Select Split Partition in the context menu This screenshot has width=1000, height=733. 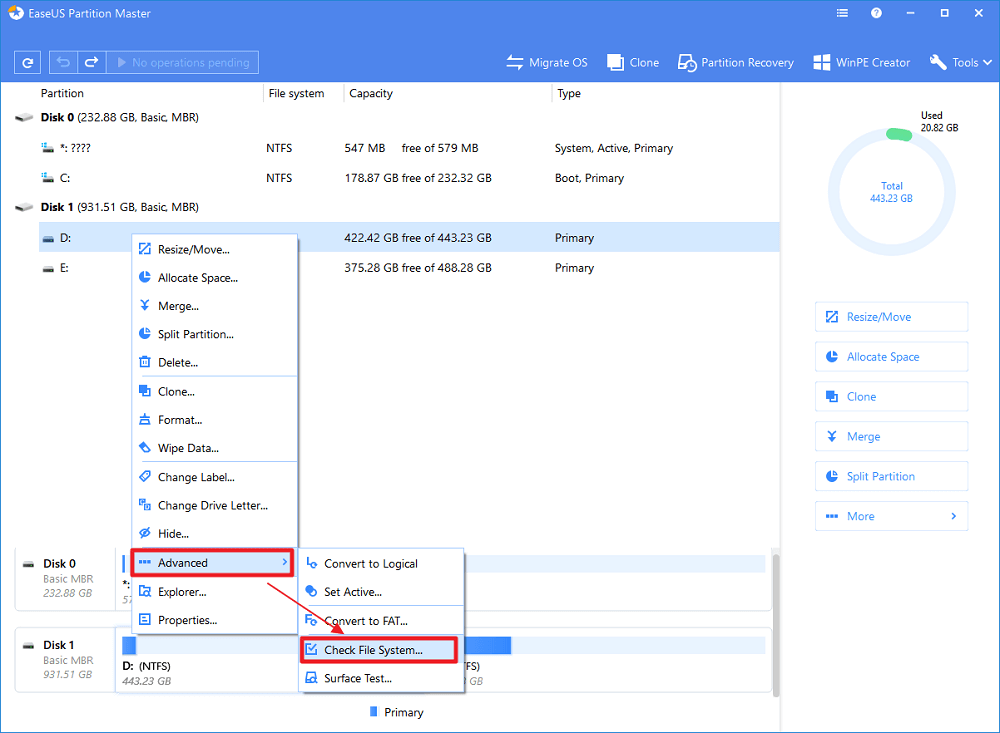195,334
